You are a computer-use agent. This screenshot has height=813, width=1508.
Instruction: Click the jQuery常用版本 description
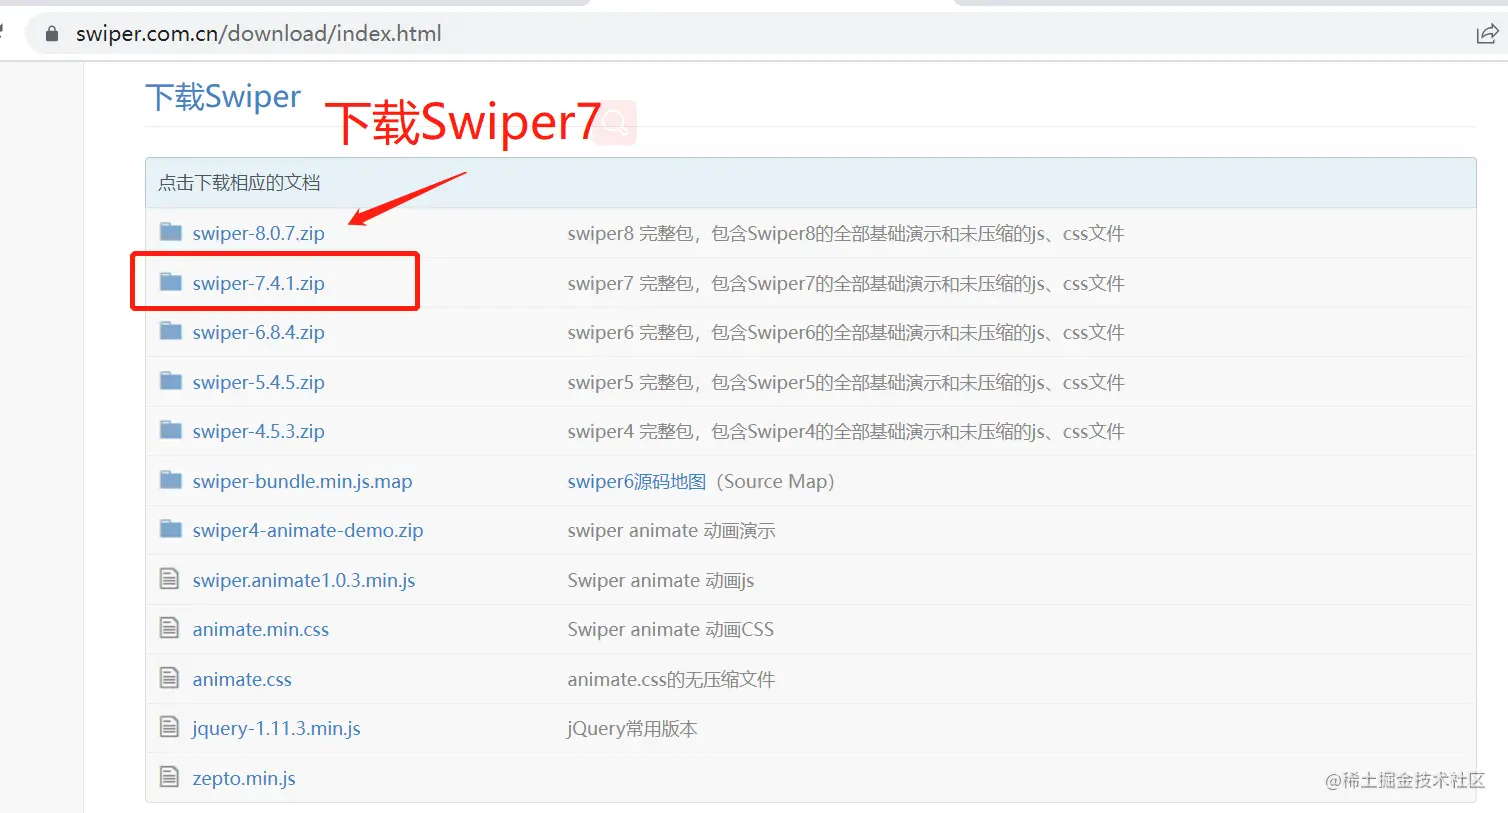point(632,728)
